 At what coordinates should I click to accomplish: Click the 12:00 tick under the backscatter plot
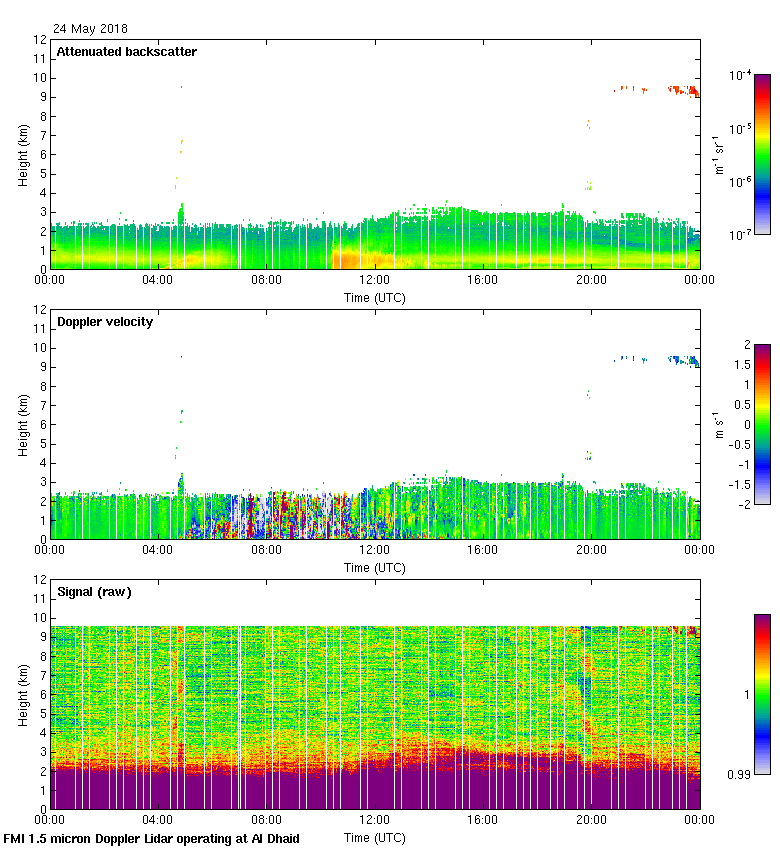(375, 281)
